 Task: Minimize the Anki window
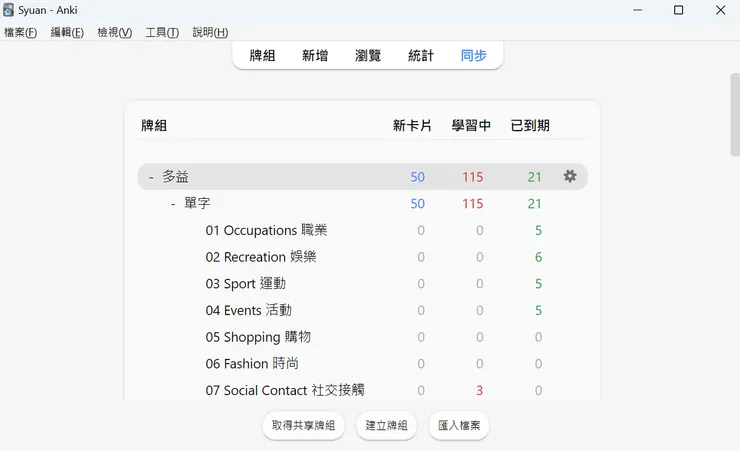click(x=638, y=10)
